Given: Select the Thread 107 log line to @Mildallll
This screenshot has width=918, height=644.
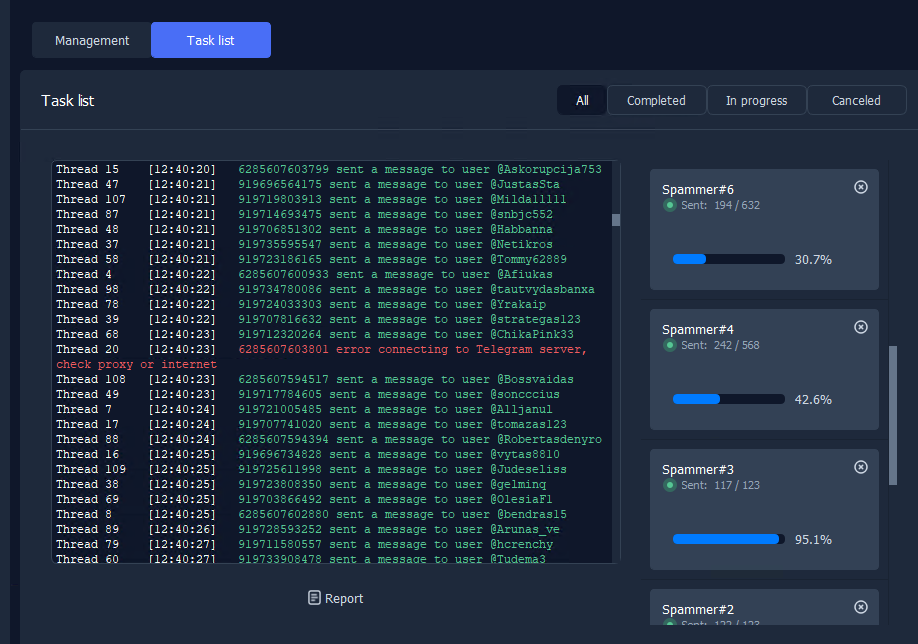Looking at the screenshot, I should click(311, 199).
